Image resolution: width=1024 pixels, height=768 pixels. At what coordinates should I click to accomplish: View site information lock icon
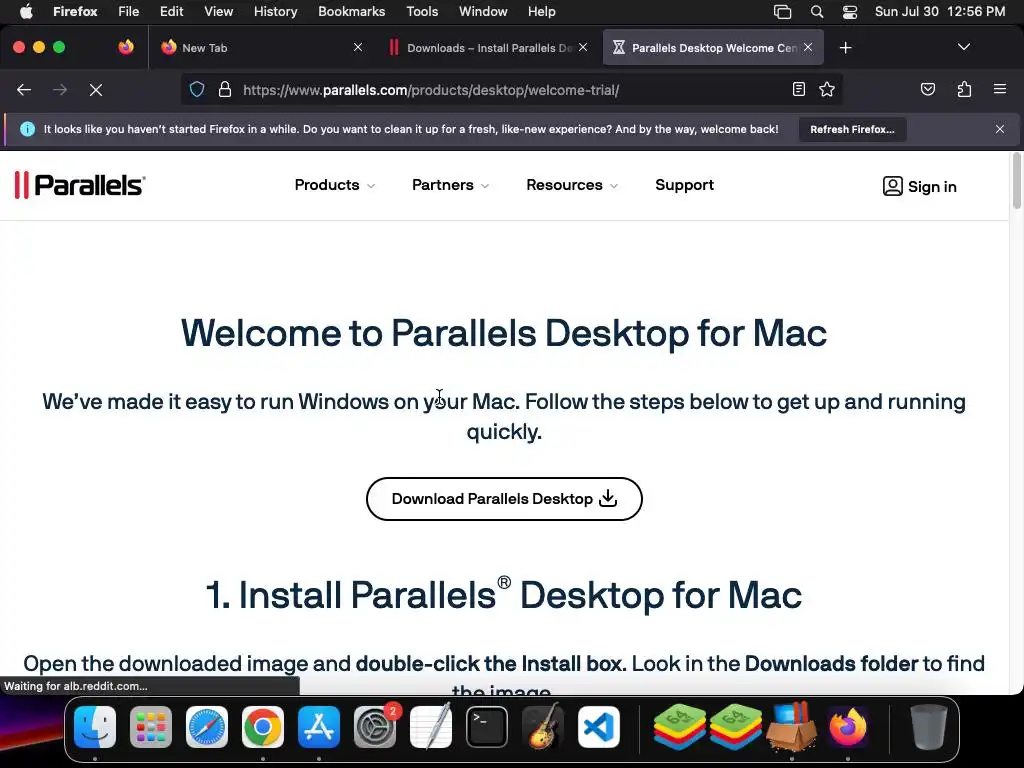(x=225, y=89)
